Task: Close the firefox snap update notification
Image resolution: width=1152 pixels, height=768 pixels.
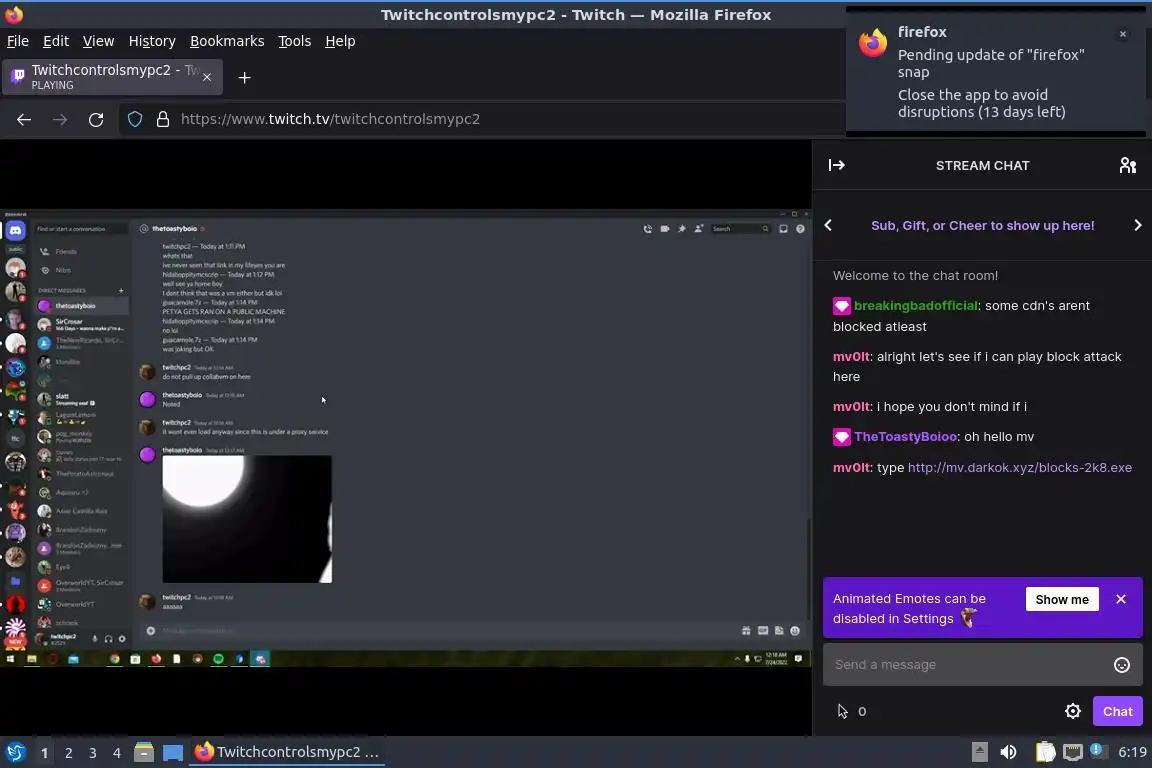Action: [x=1123, y=34]
